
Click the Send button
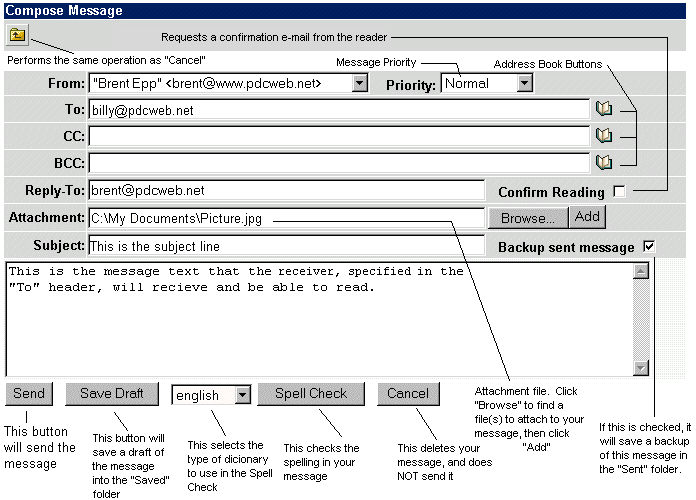(29, 393)
